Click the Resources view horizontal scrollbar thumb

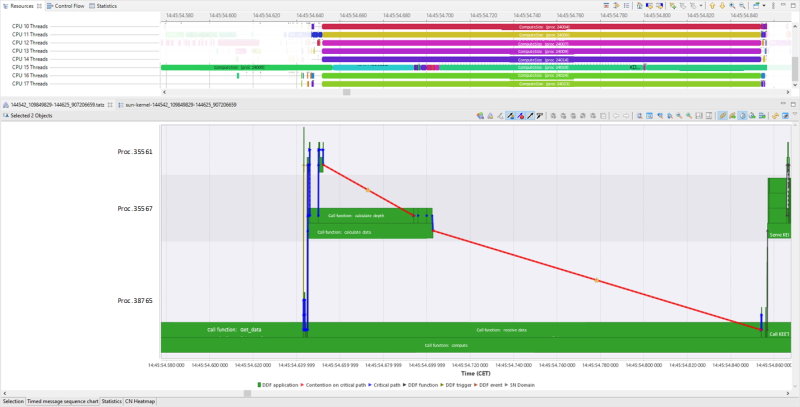346,92
